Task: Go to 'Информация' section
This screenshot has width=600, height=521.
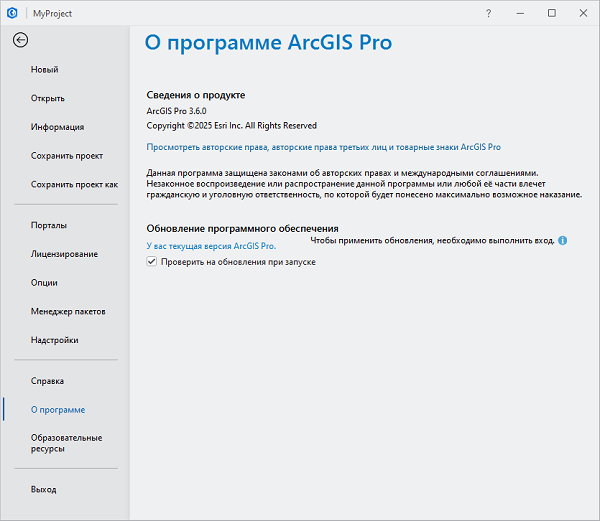Action: click(x=57, y=127)
